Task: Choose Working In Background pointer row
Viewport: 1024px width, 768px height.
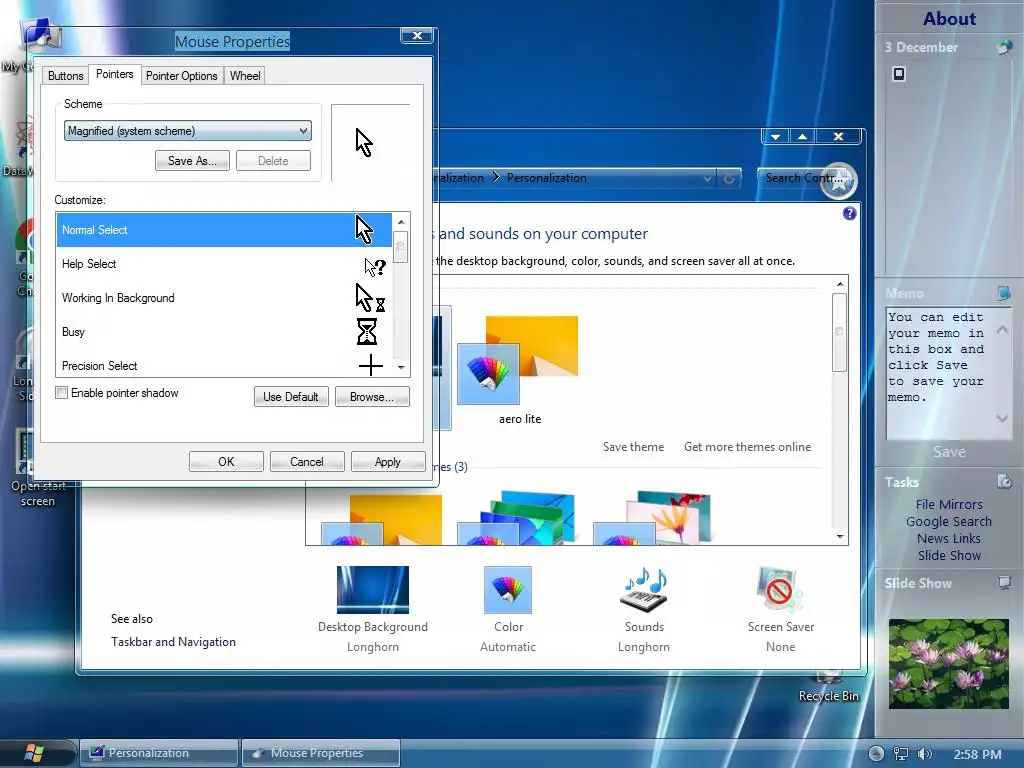Action: pos(224,298)
